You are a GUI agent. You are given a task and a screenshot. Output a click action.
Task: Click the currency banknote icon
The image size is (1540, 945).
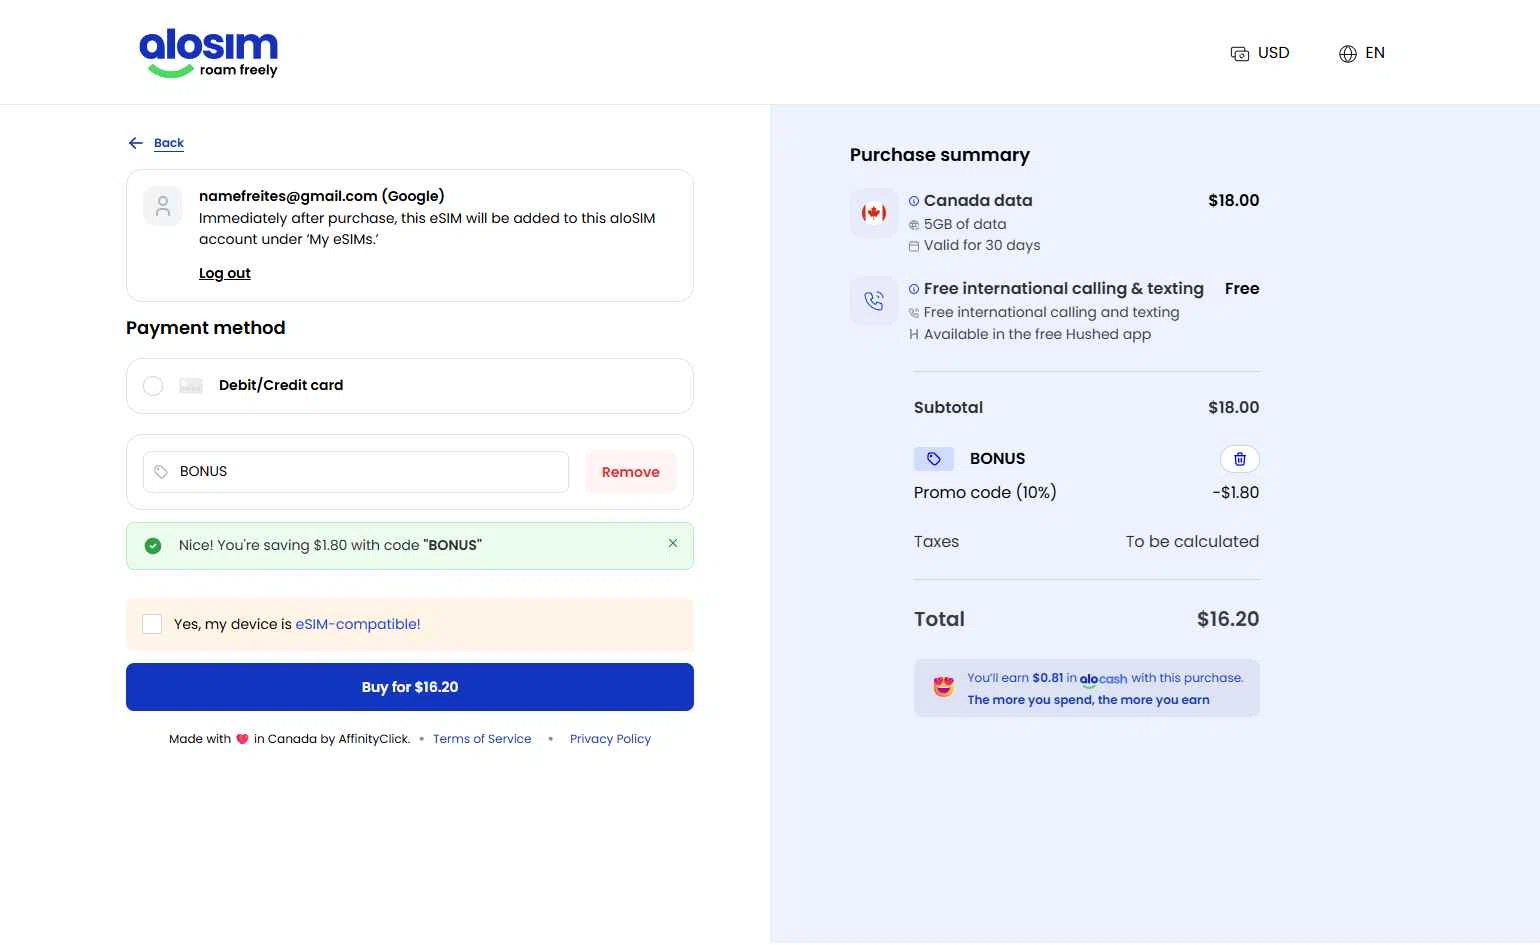(x=1240, y=54)
